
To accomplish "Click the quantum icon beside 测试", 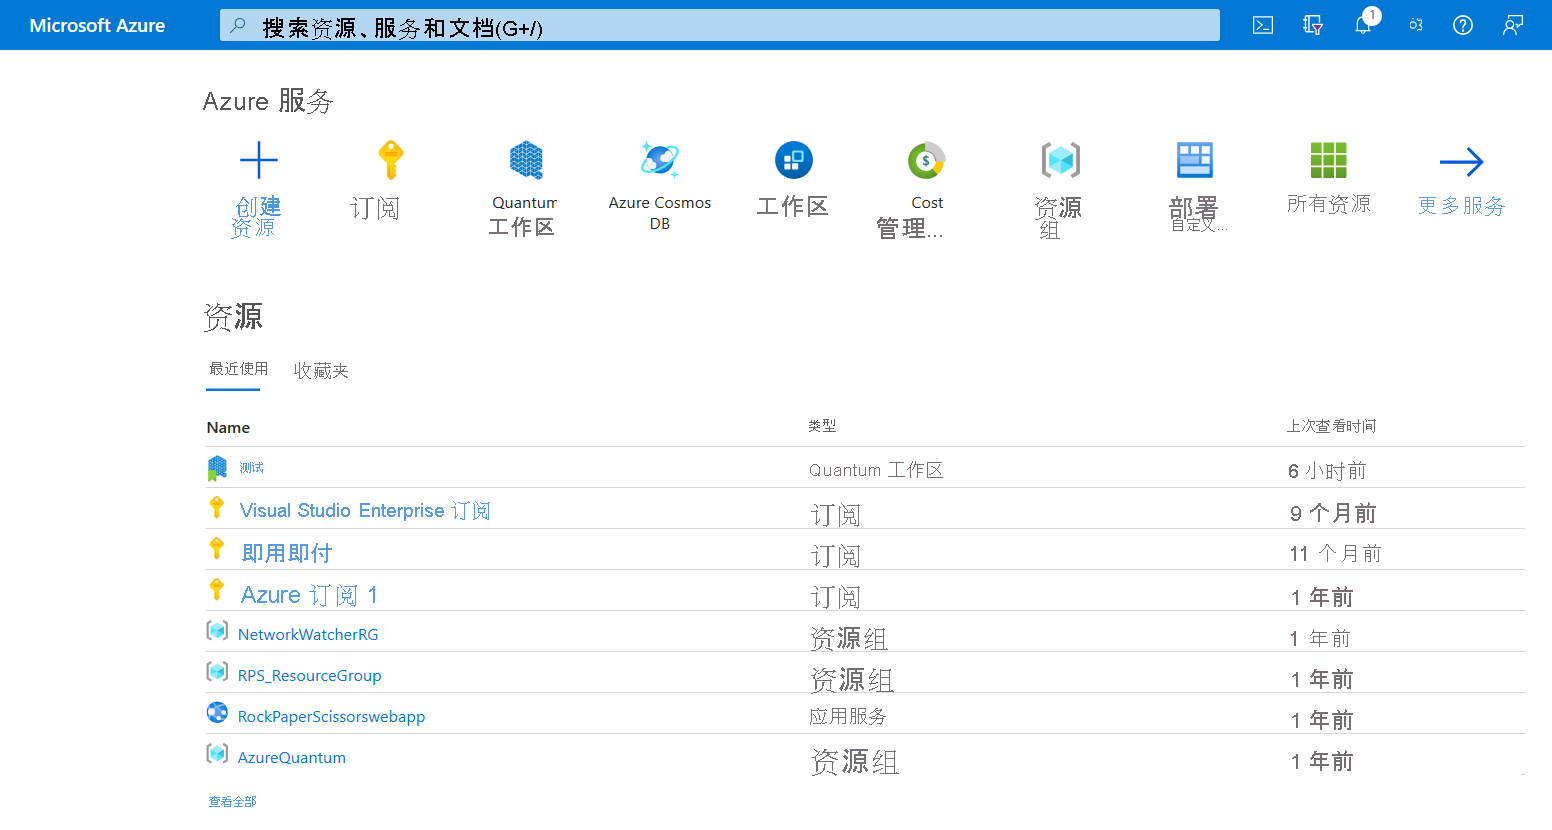I will (217, 468).
